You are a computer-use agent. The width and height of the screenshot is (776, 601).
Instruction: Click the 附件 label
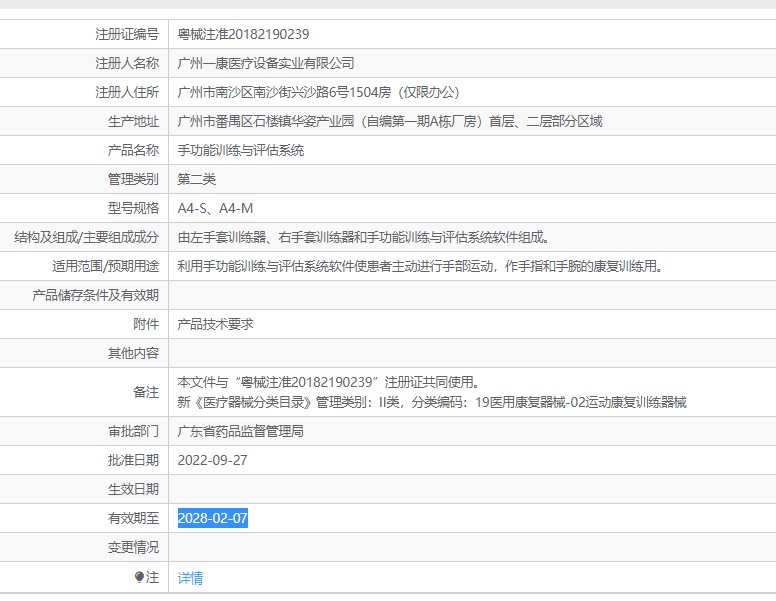coord(146,324)
